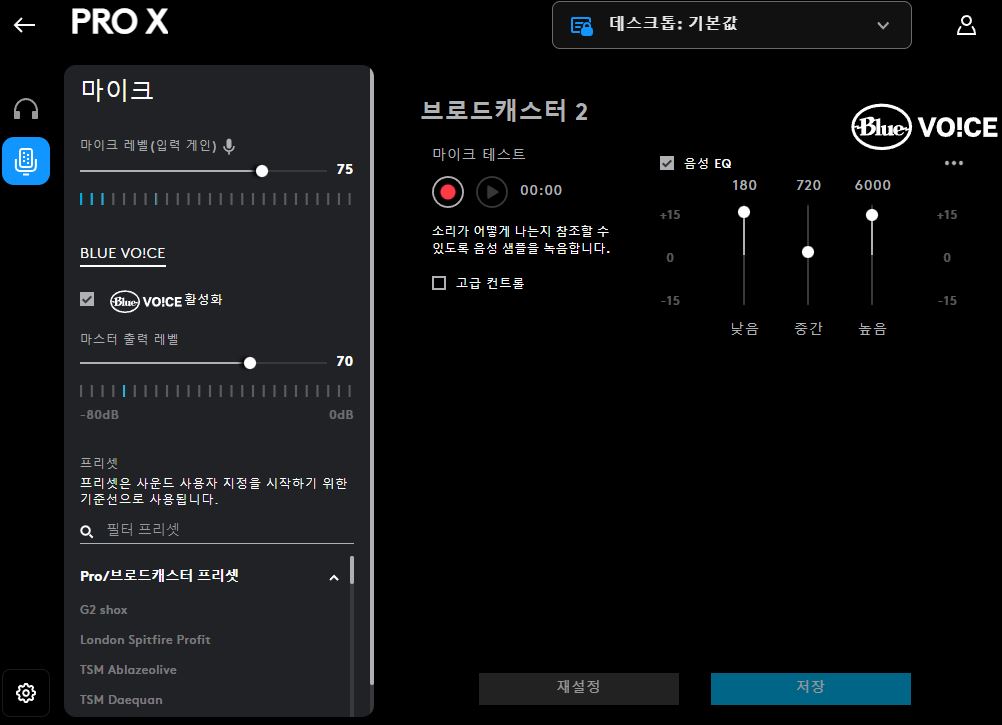Open the user account profile
The height and width of the screenshot is (725, 1002).
[966, 25]
